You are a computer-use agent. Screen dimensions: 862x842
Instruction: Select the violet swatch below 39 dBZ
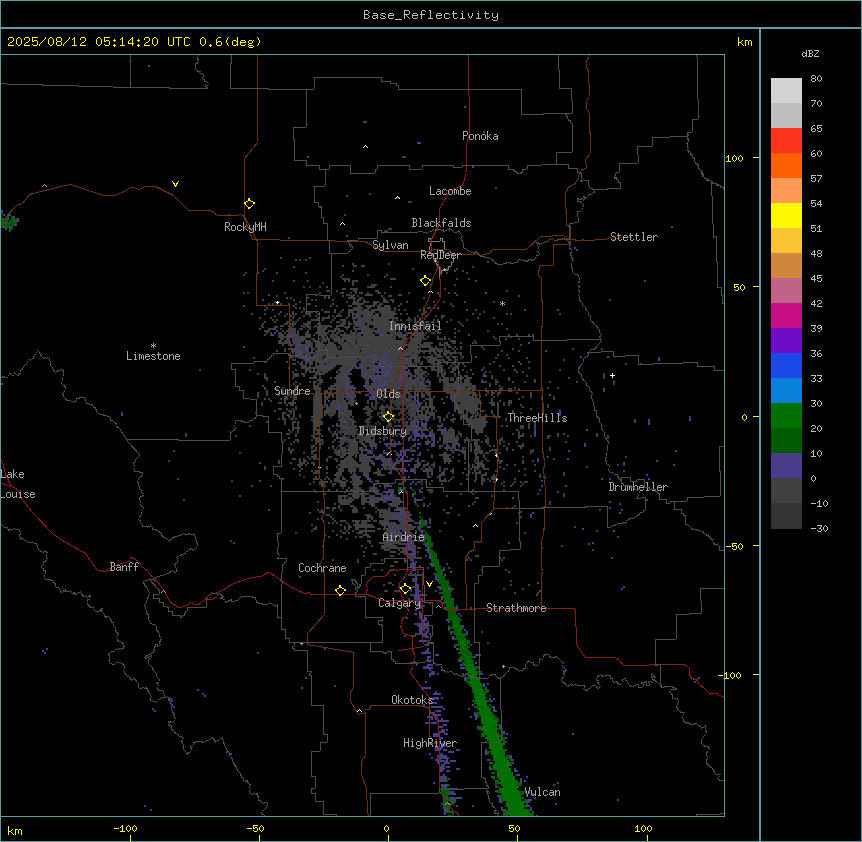tap(786, 341)
